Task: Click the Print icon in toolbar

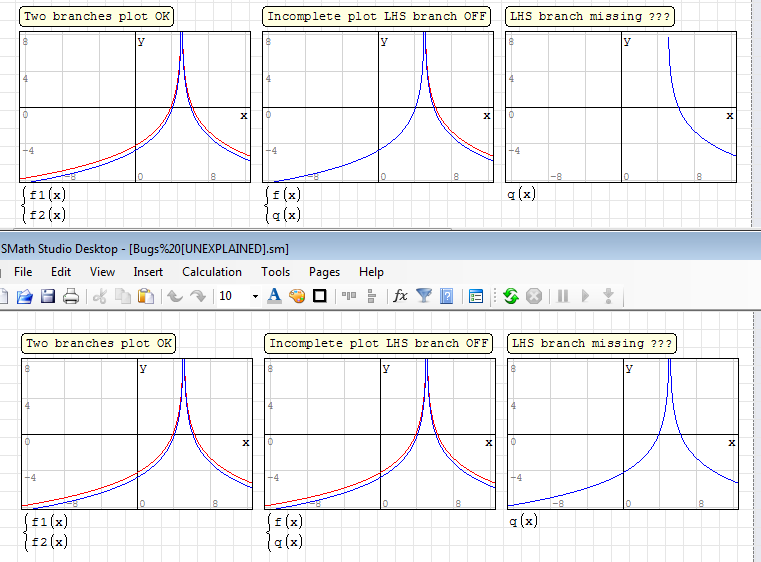Action: [x=71, y=296]
